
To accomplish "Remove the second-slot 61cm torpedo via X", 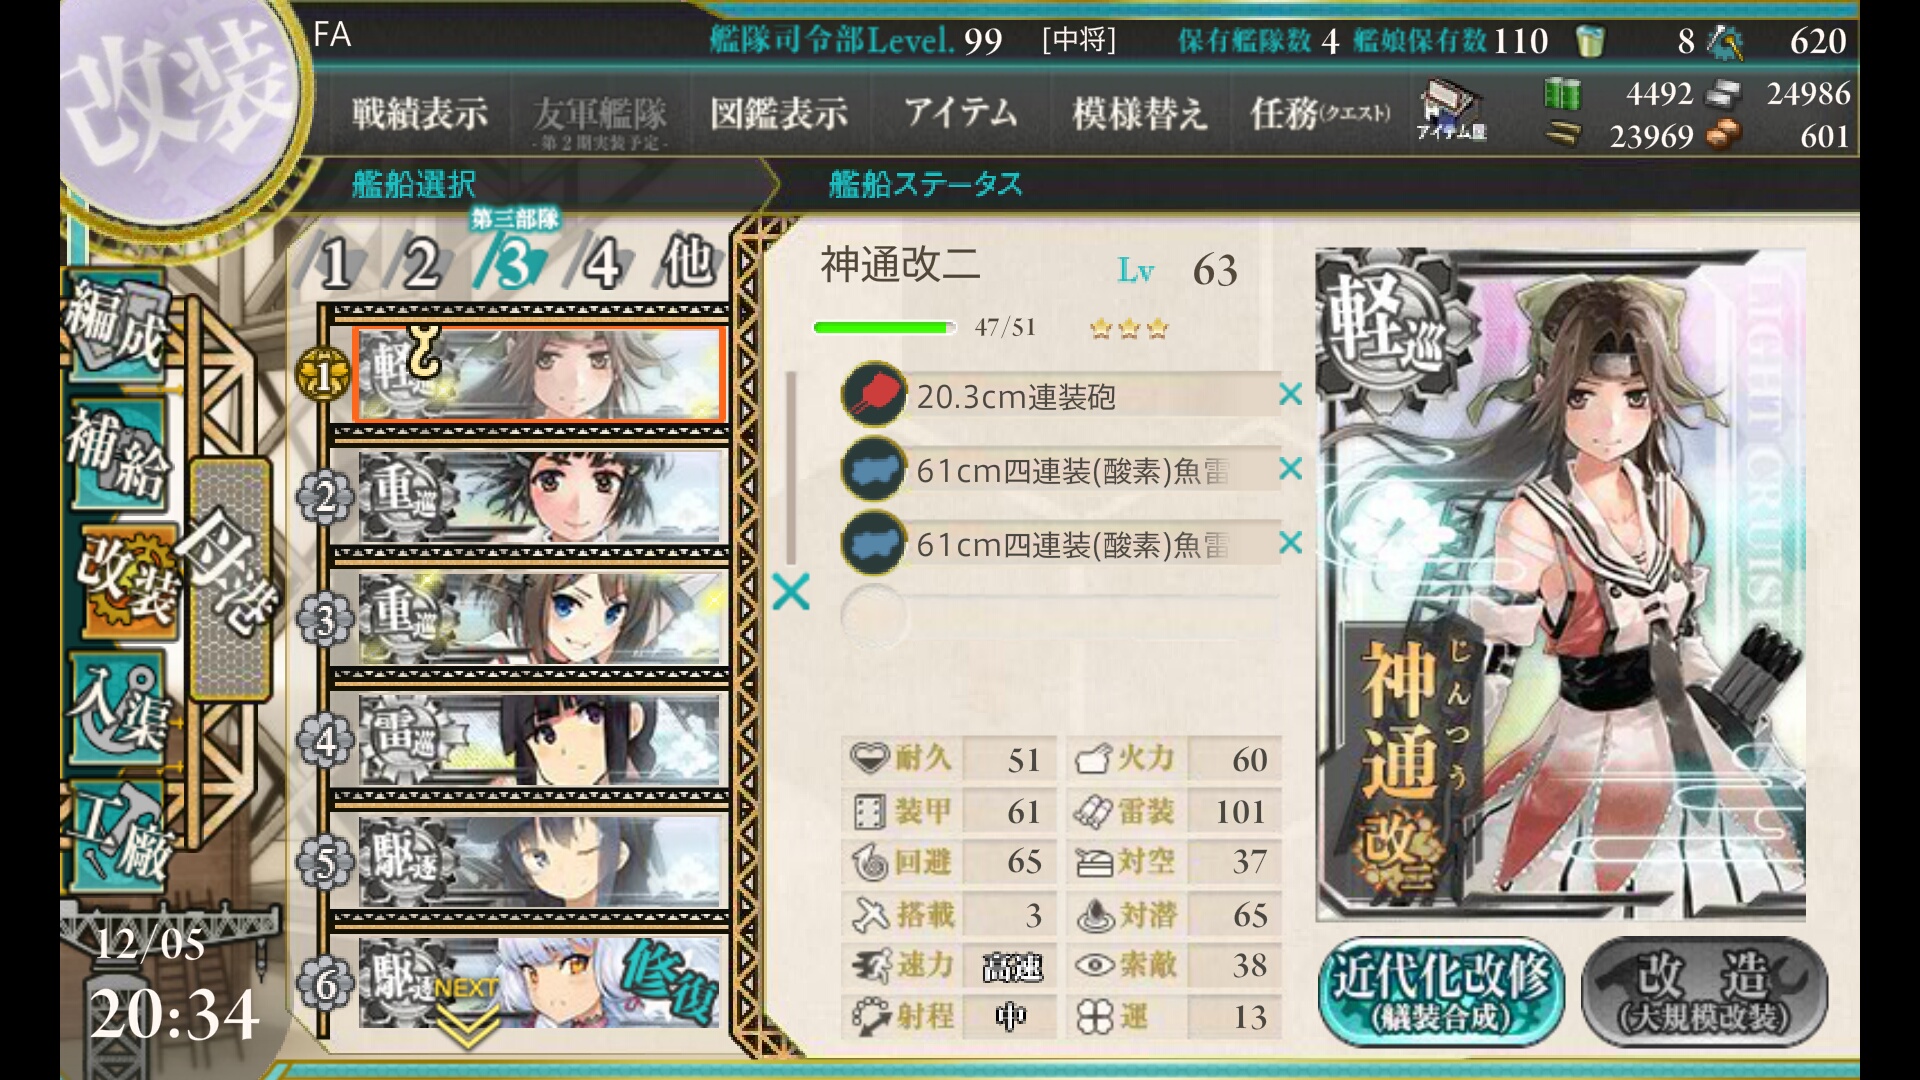I will [x=1290, y=468].
